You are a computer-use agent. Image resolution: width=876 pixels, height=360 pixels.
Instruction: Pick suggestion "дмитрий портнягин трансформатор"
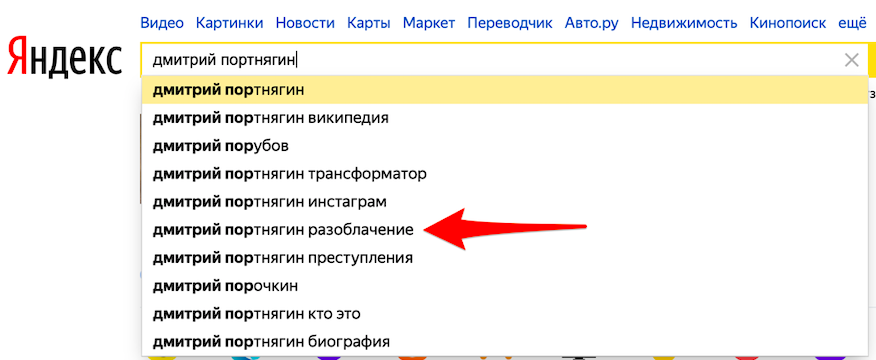(504, 174)
